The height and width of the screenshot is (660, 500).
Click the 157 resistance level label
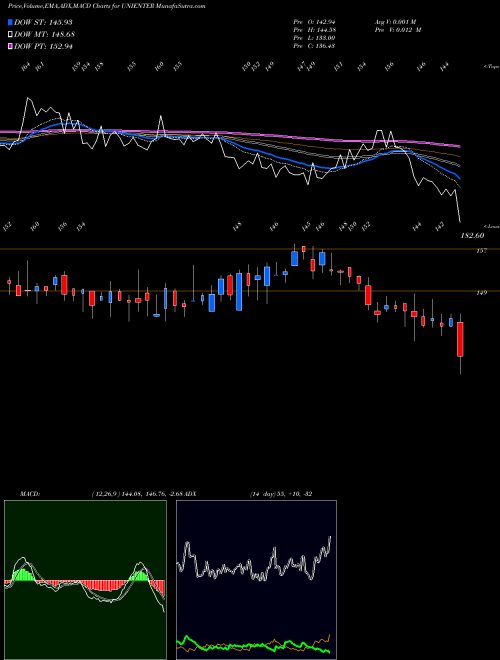[481, 251]
